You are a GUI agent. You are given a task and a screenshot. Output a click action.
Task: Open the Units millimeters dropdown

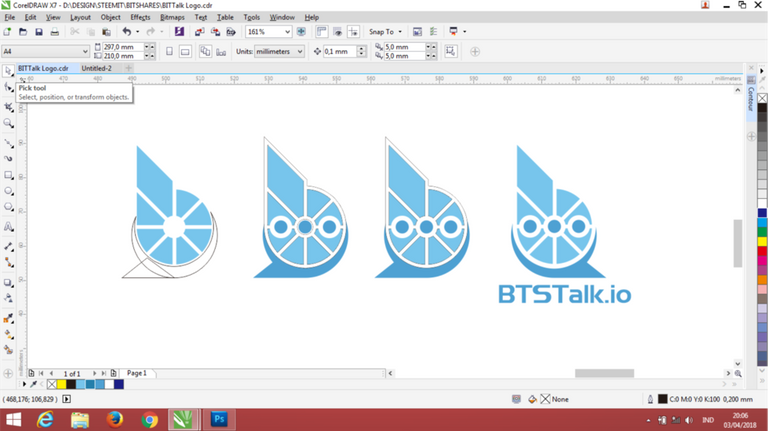pyautogui.click(x=299, y=51)
